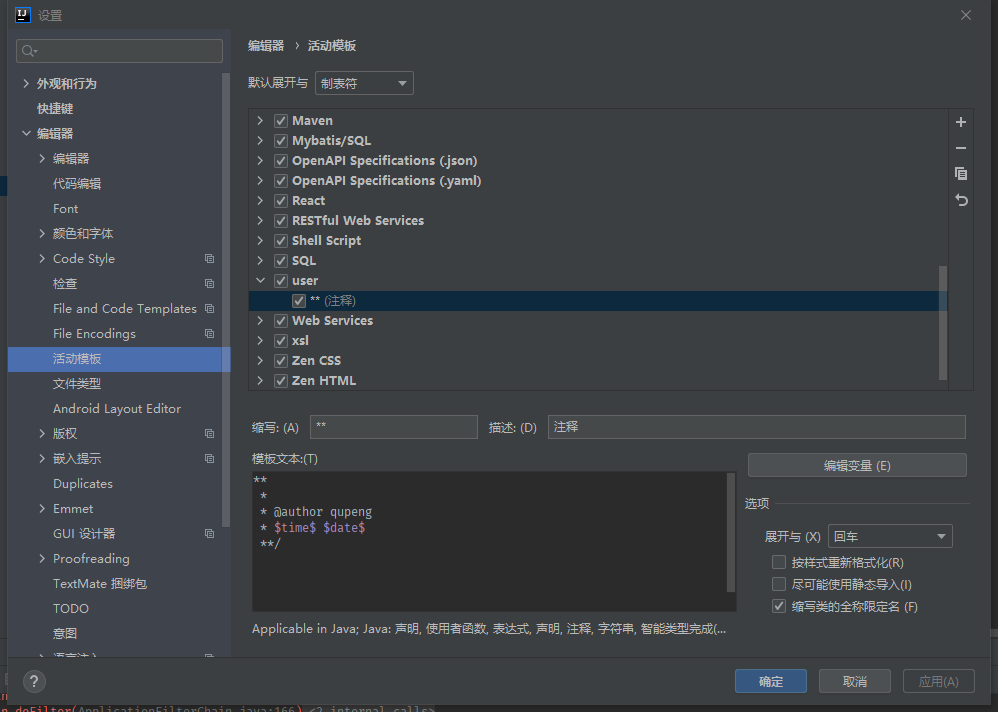Click the 确定 button
This screenshot has width=998, height=712.
click(771, 681)
